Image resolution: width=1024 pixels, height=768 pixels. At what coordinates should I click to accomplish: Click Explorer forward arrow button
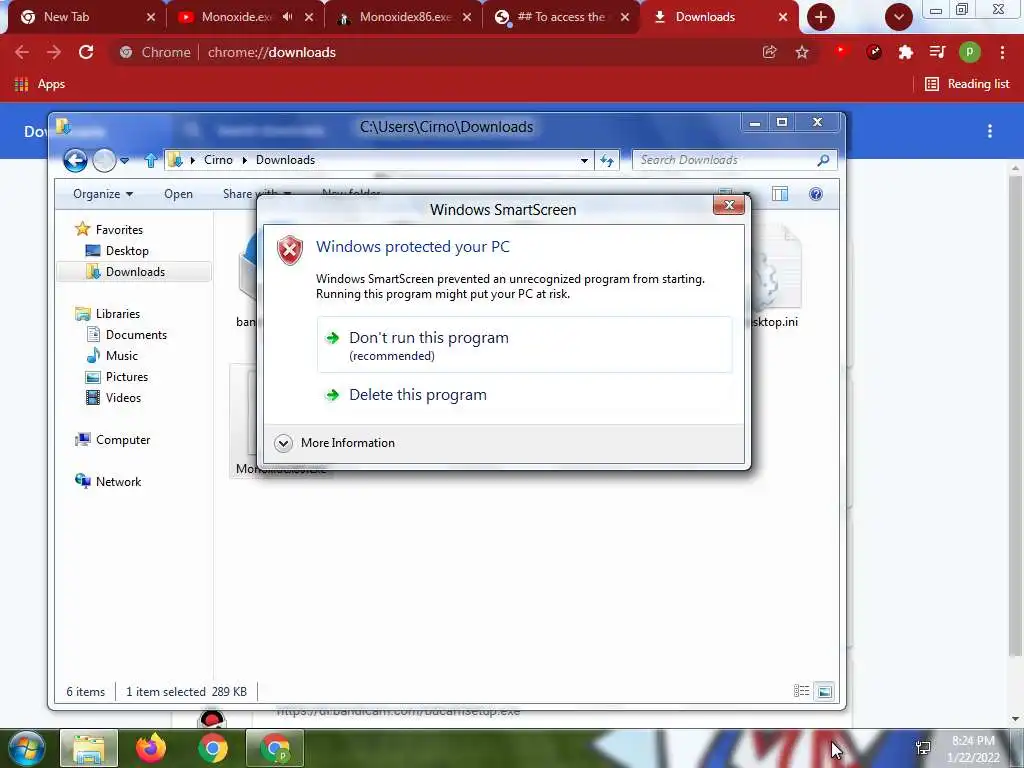[104, 160]
